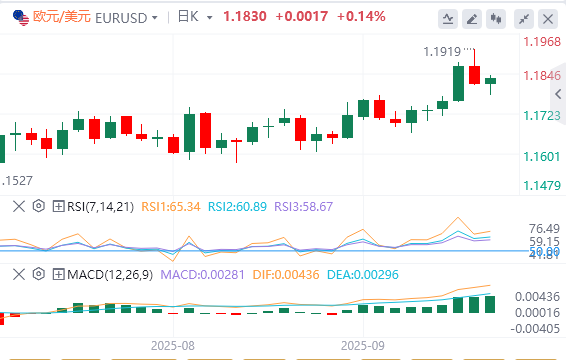This screenshot has height=360, width=566.
Task: Click the 2025-08 date axis label
Action: 173,346
